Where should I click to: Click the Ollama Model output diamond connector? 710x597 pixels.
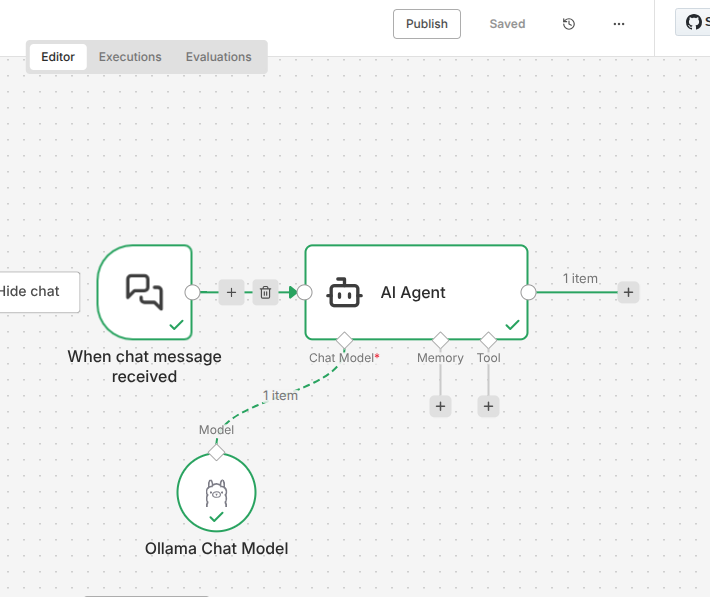216,447
